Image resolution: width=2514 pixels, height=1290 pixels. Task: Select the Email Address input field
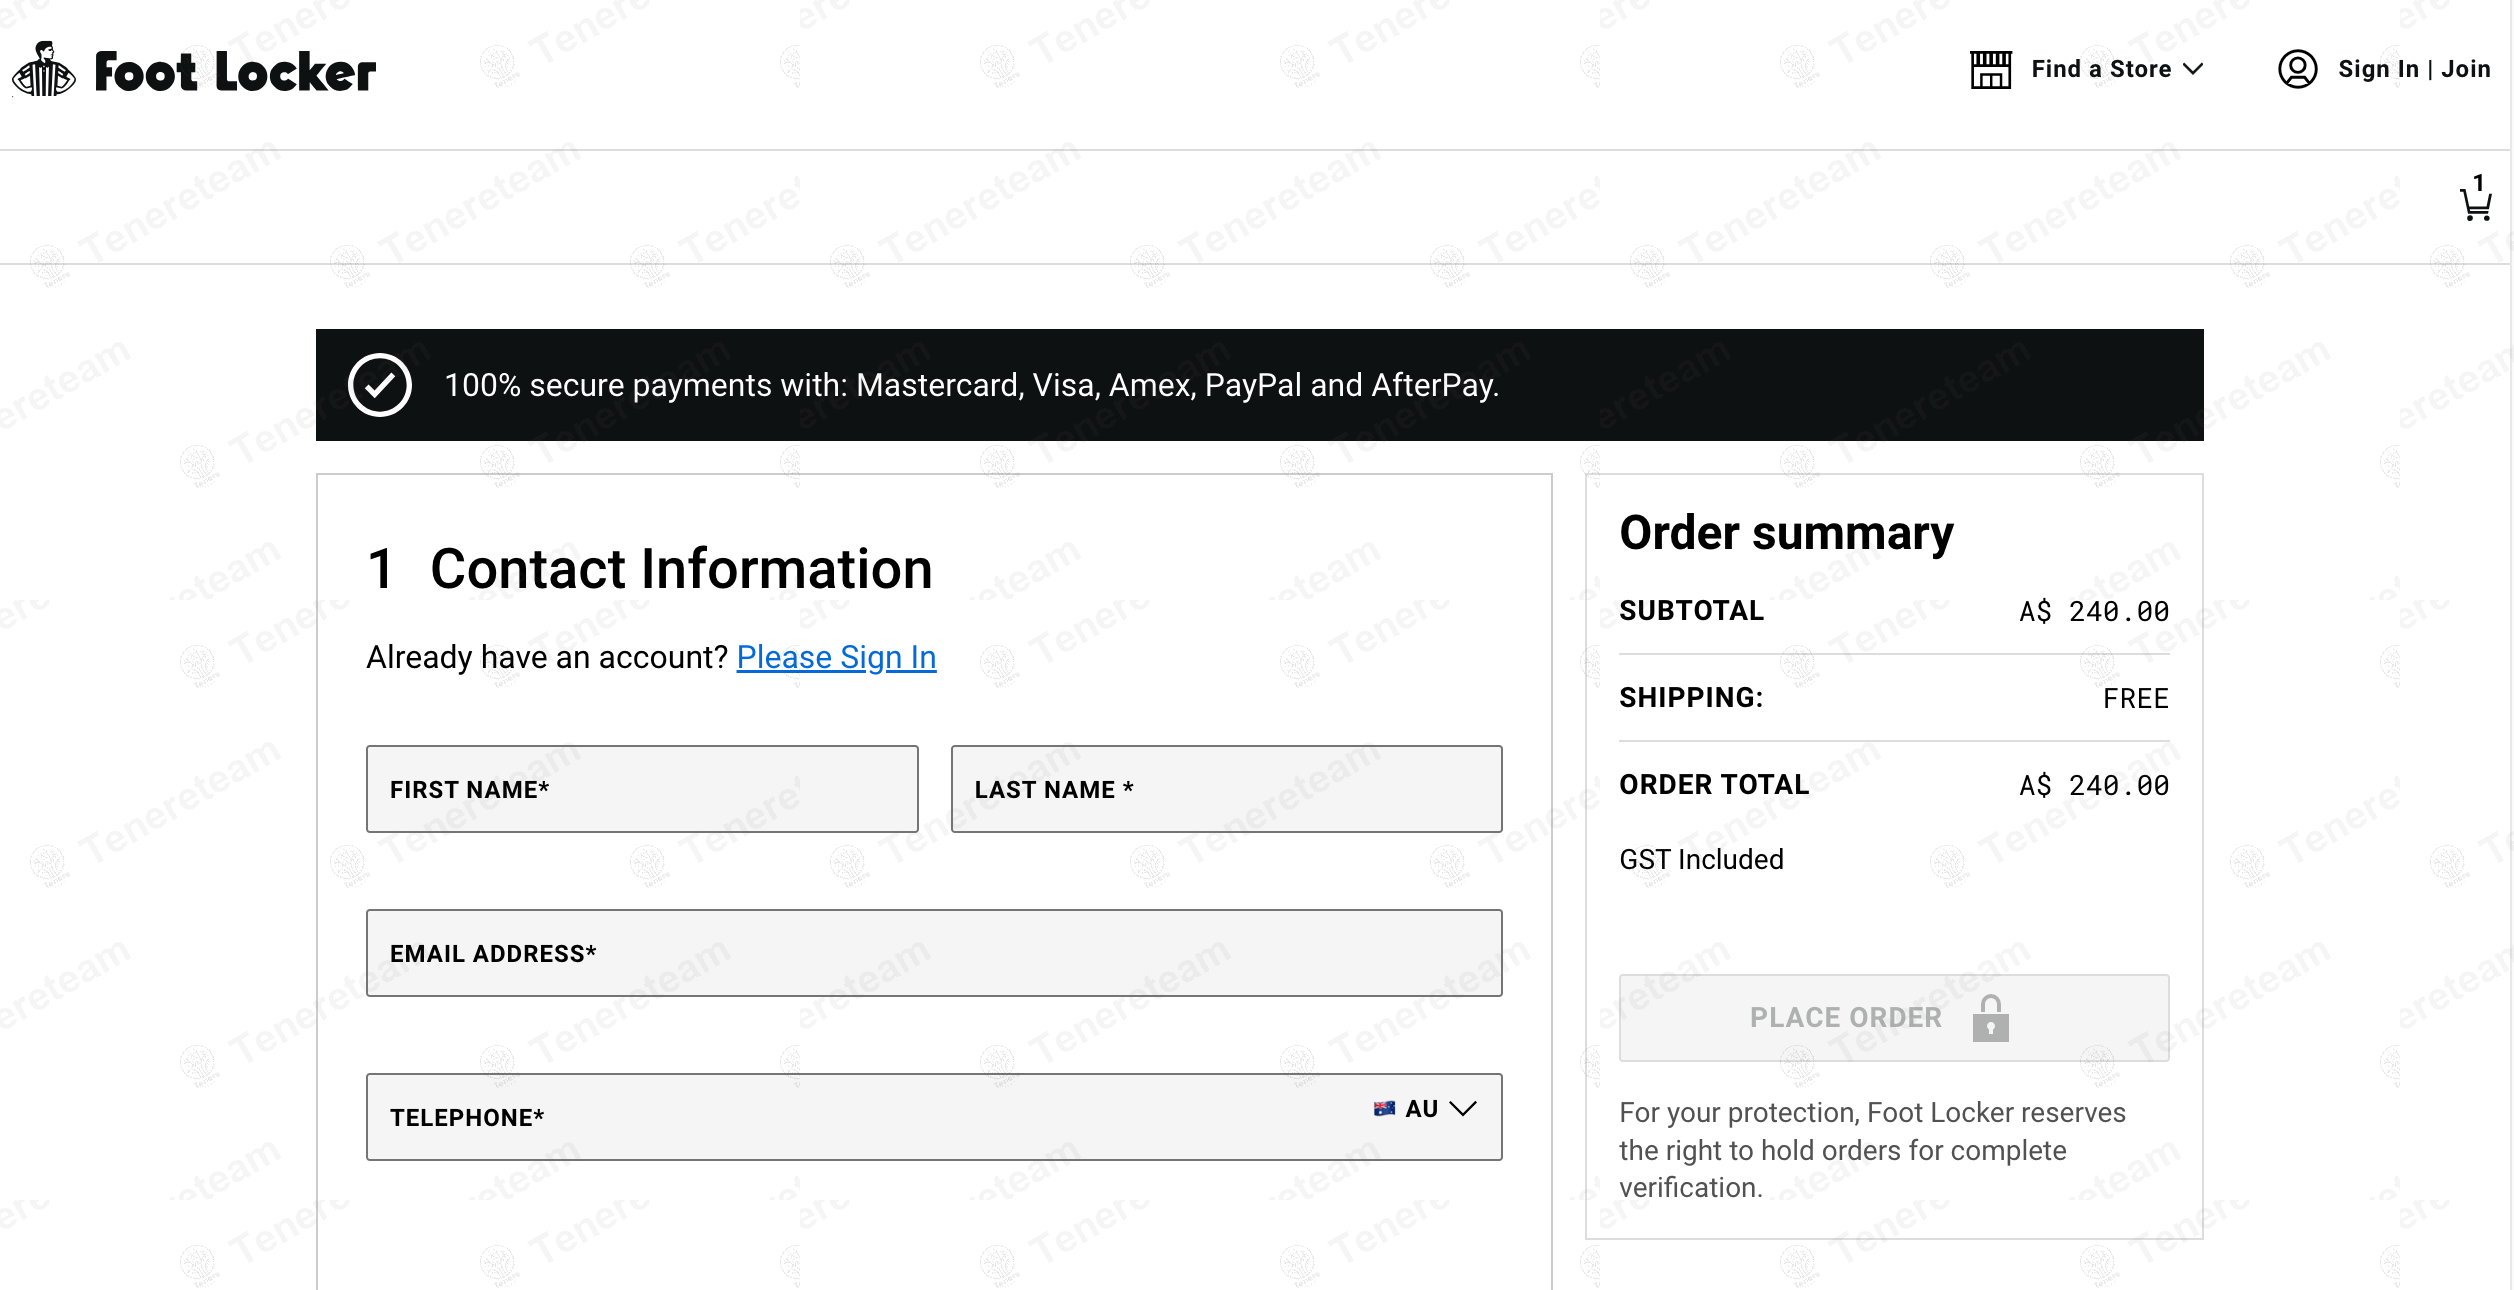coord(934,953)
